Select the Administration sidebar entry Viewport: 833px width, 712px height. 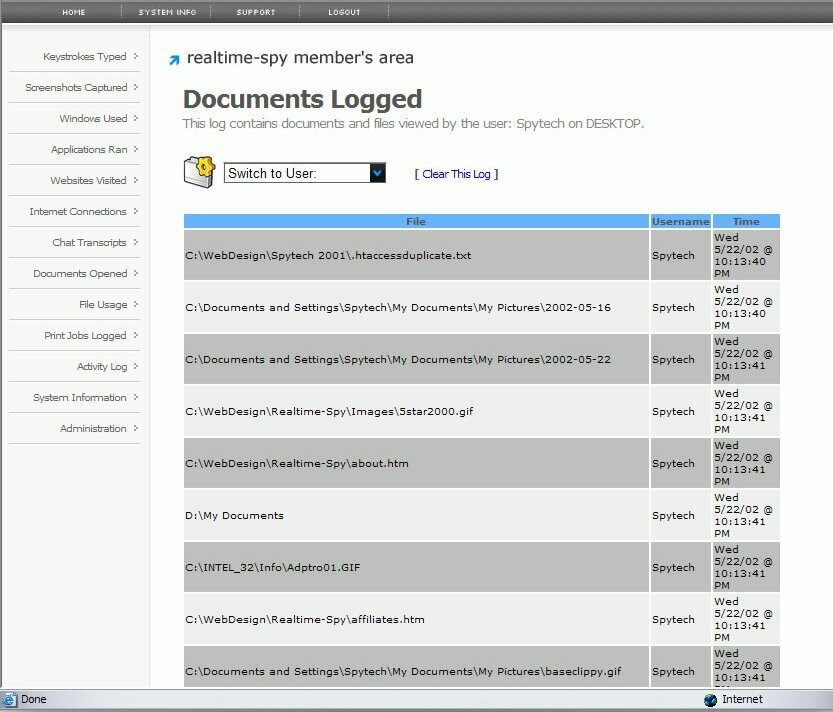93,429
